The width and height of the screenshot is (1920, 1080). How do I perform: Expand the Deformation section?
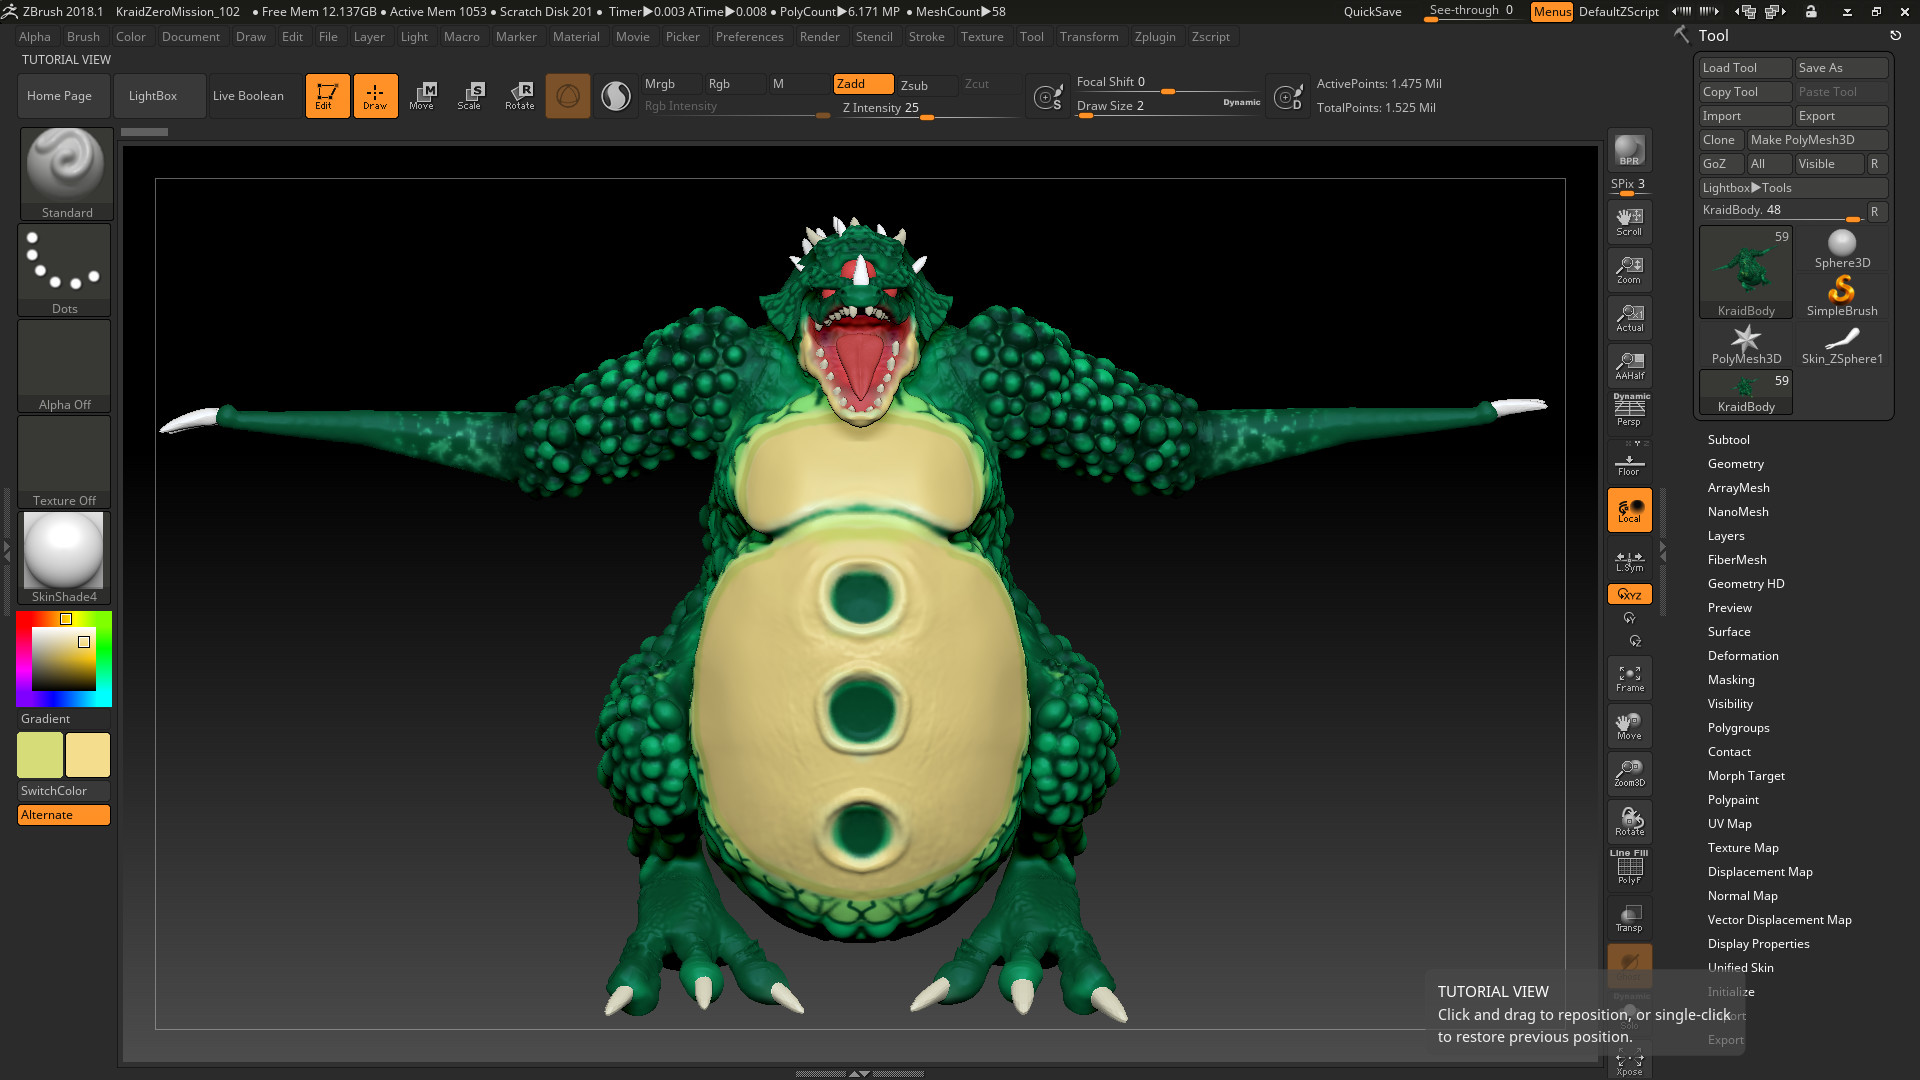(x=1742, y=656)
